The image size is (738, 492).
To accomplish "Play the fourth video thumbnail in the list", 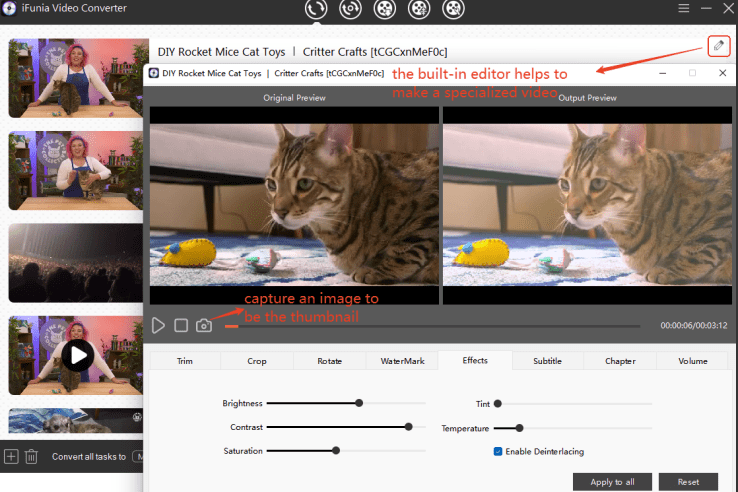I will (78, 354).
